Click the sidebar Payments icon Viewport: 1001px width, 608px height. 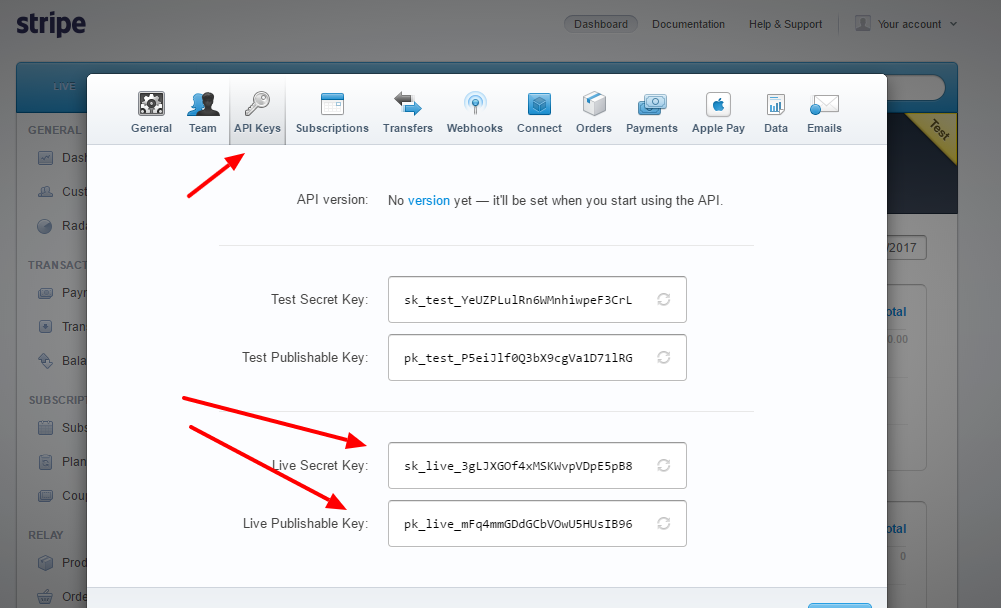click(45, 293)
